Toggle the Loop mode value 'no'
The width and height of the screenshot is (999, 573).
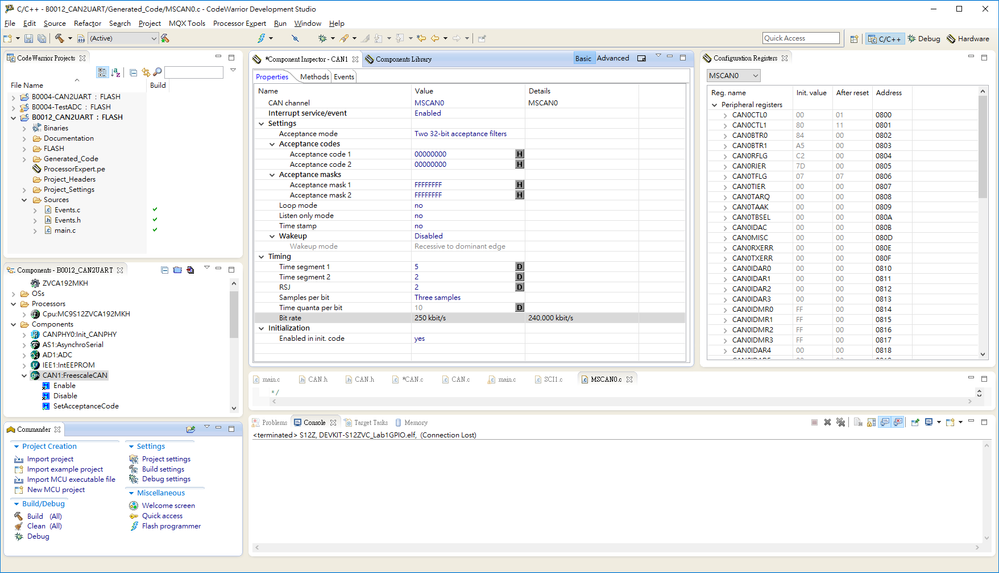tap(419, 206)
